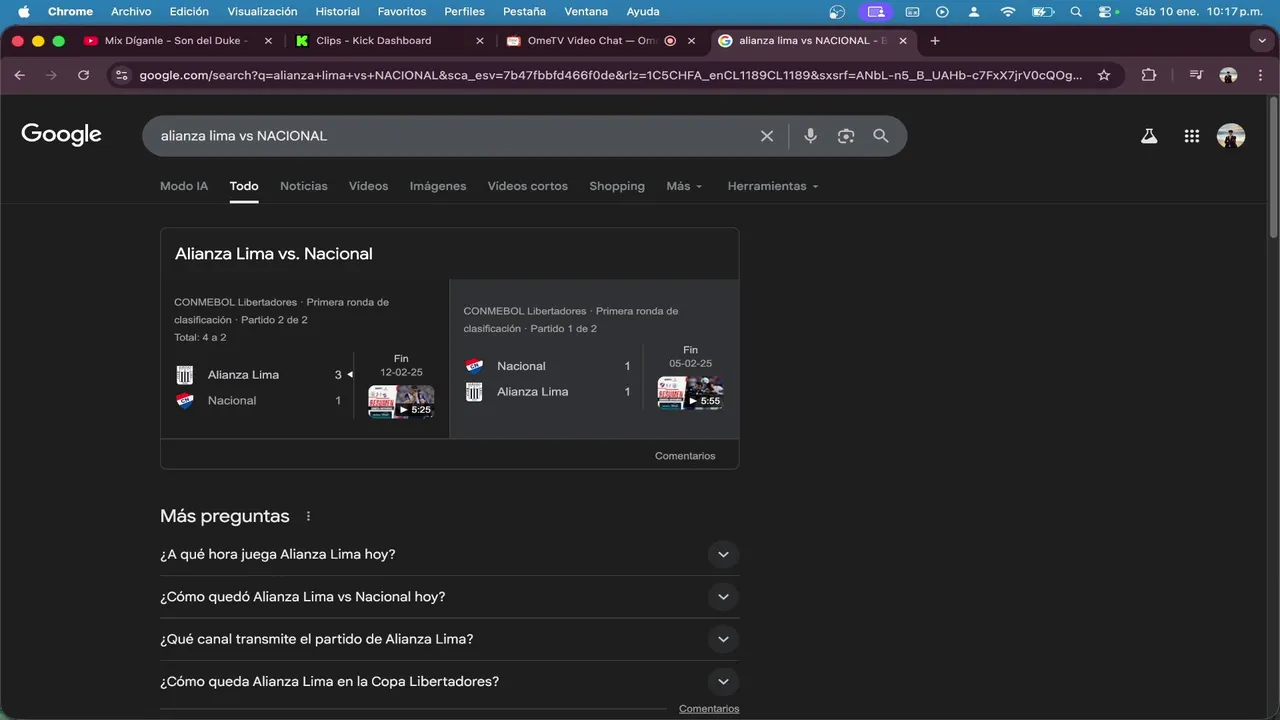Viewport: 1280px width, 720px height.
Task: Open the Más dropdown in search filters
Action: pos(684,186)
